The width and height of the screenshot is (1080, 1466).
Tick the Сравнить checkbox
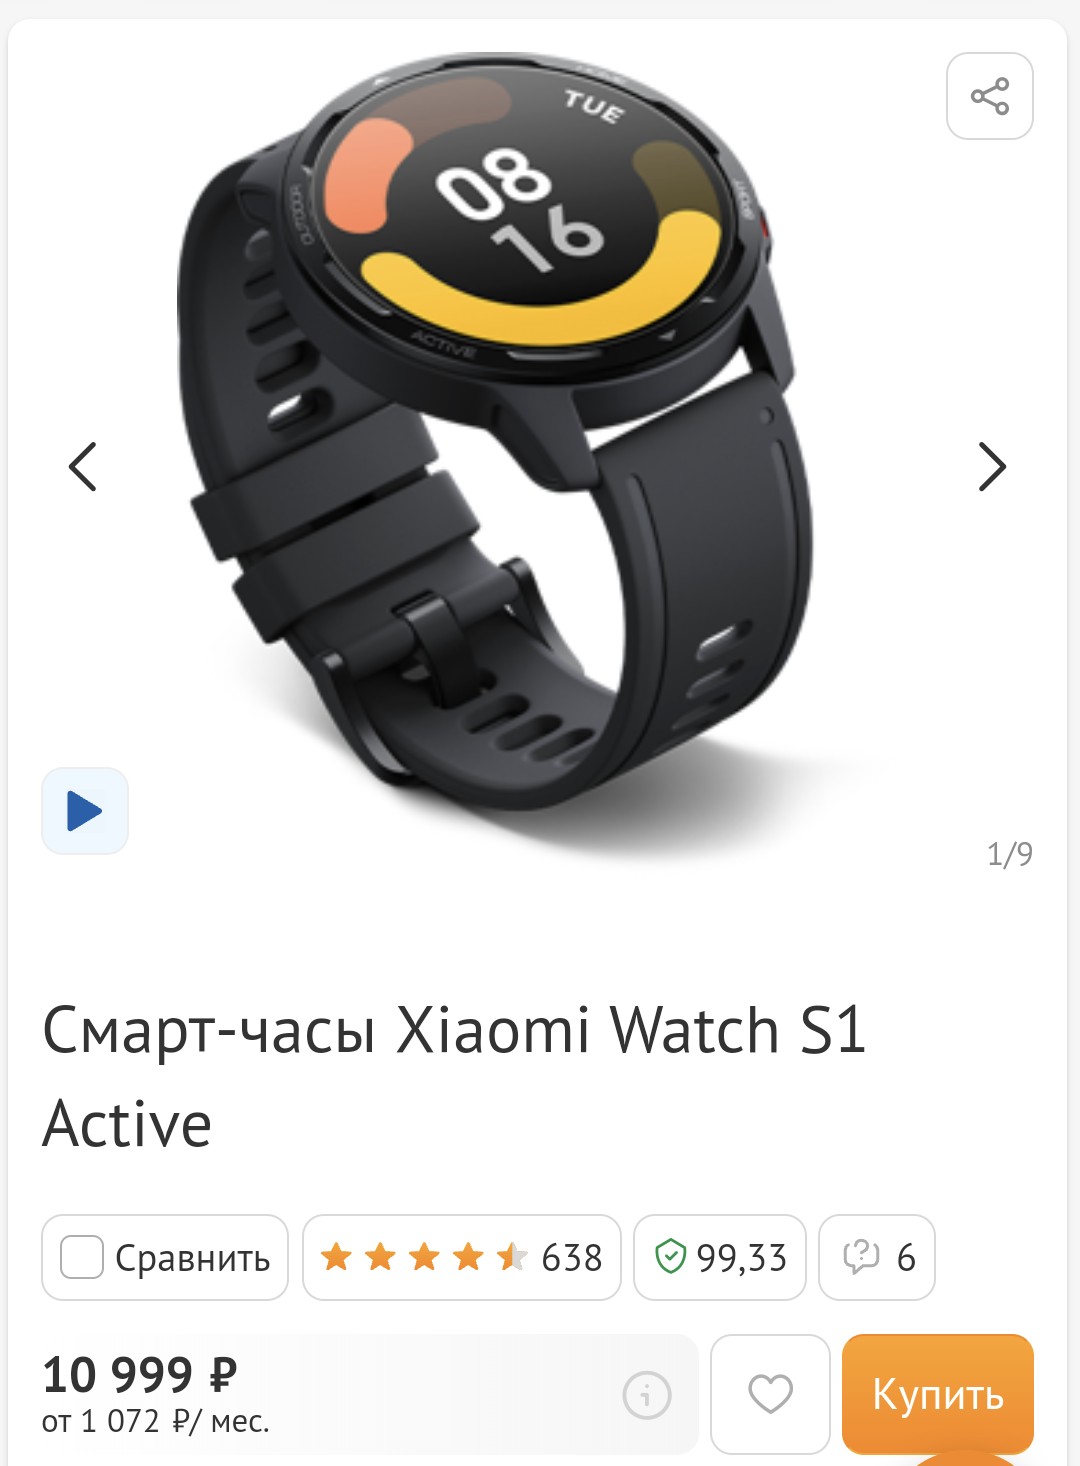tap(82, 1257)
